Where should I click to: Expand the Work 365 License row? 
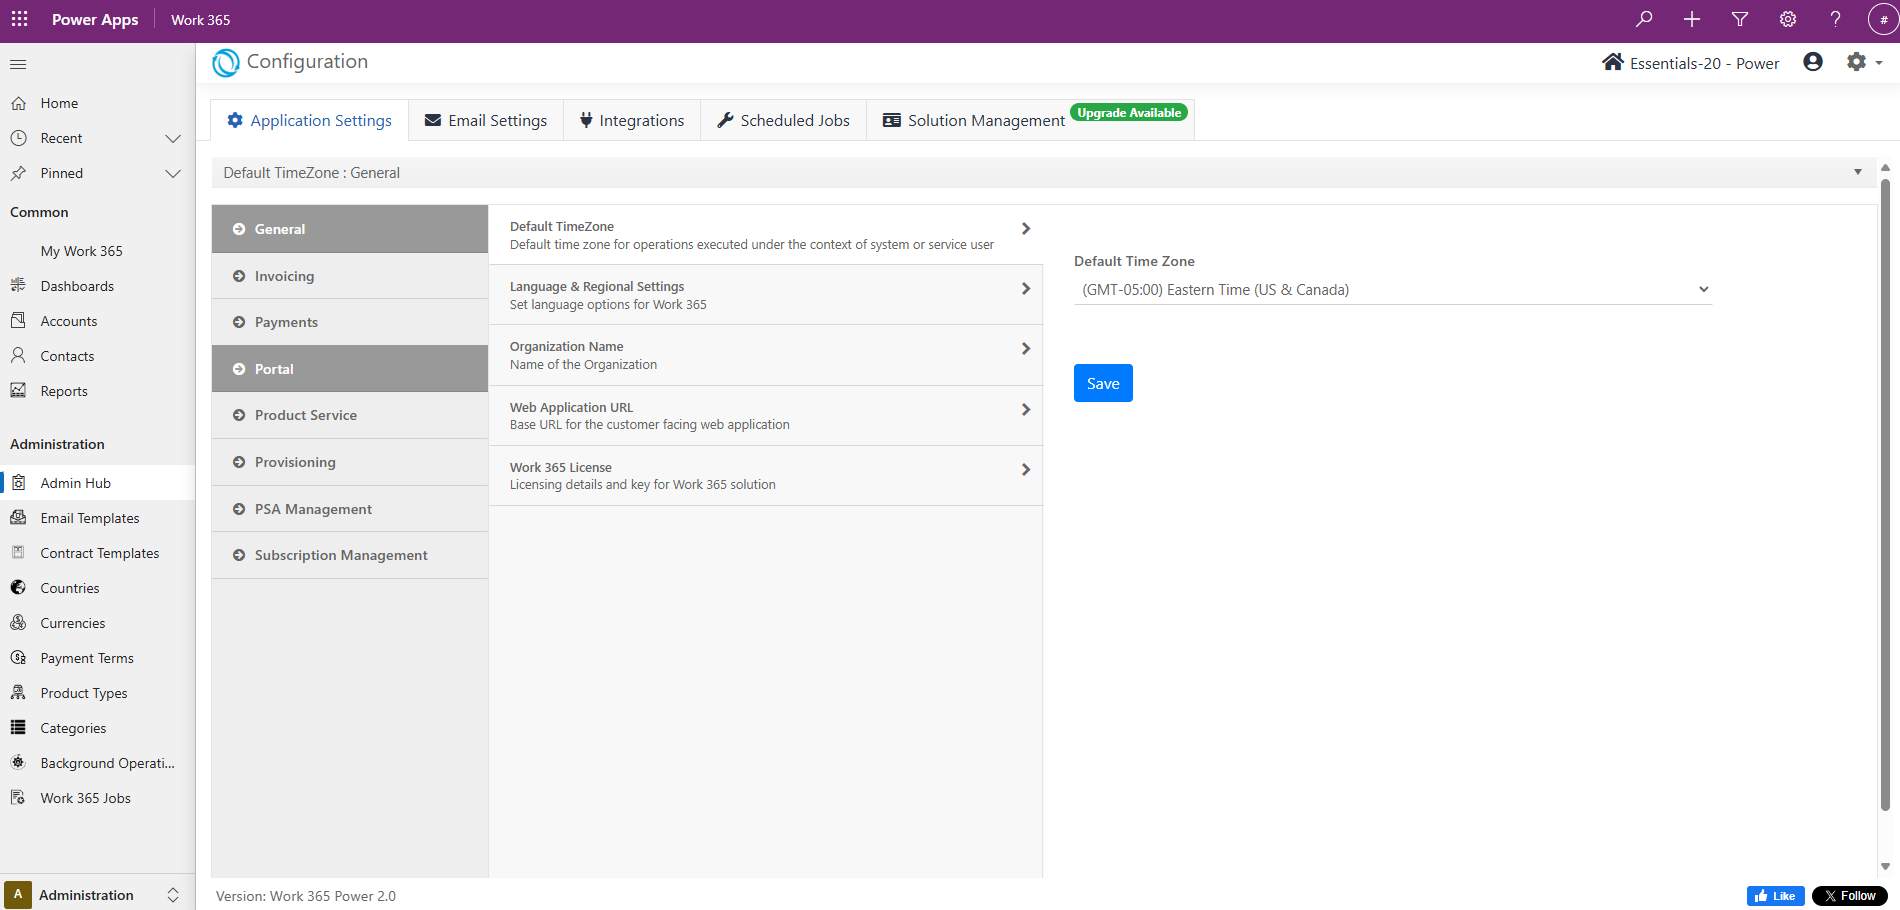(766, 476)
